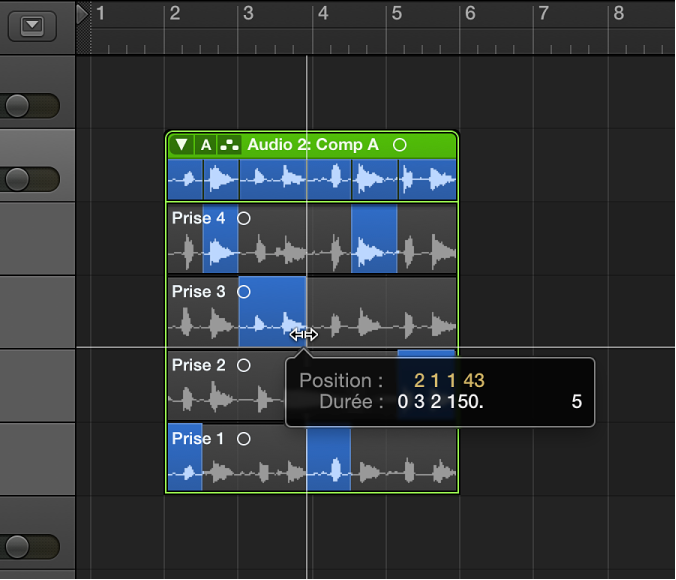Select the Prise 2 take lane name
Viewport: 676px width, 580px height.
click(198, 365)
